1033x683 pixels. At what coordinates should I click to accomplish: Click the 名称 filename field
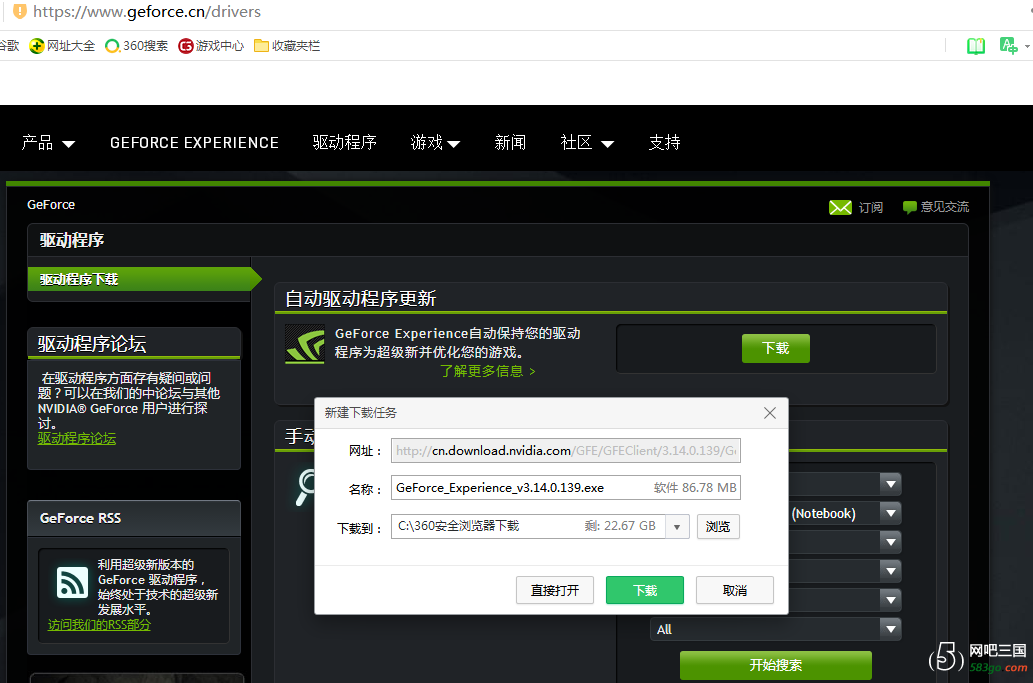click(x=566, y=488)
